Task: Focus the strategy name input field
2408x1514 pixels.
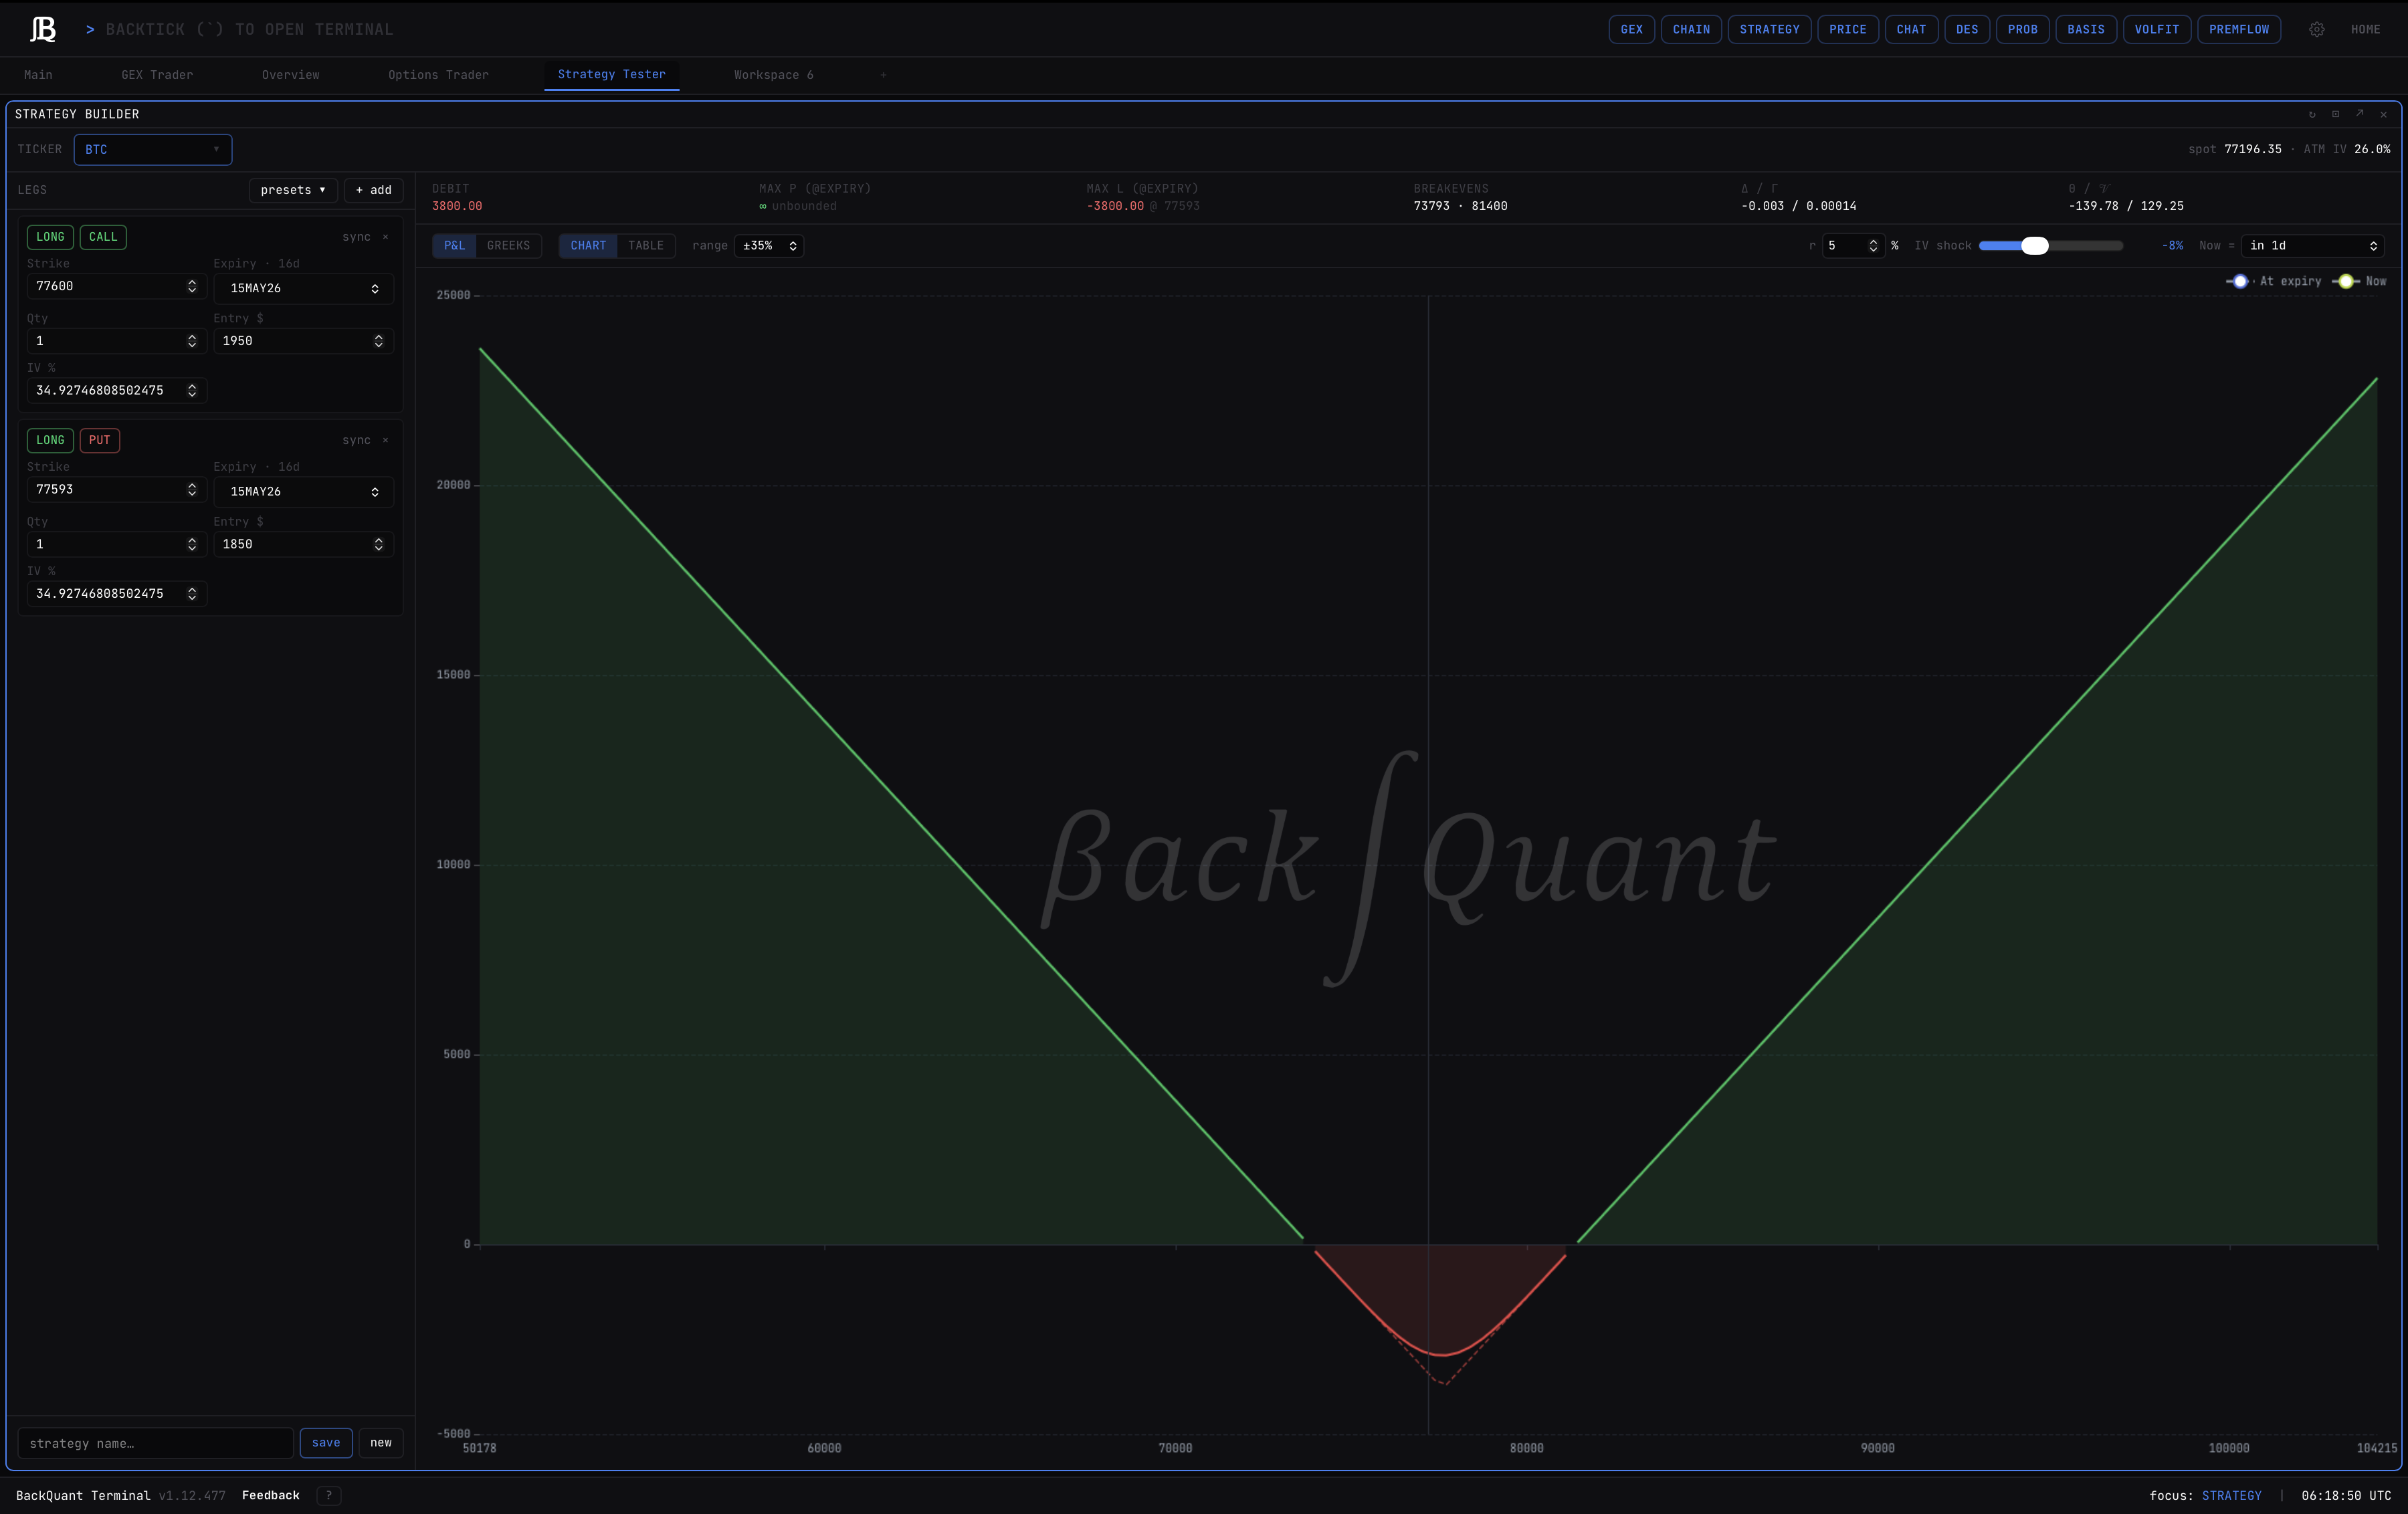Action: click(x=155, y=1444)
